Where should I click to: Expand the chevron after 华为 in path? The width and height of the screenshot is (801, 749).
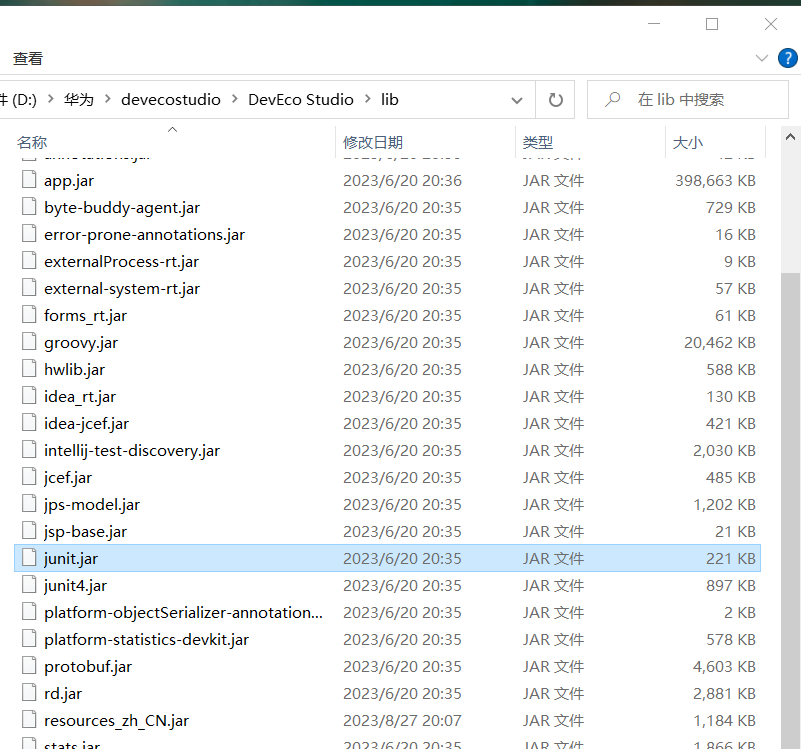(107, 99)
